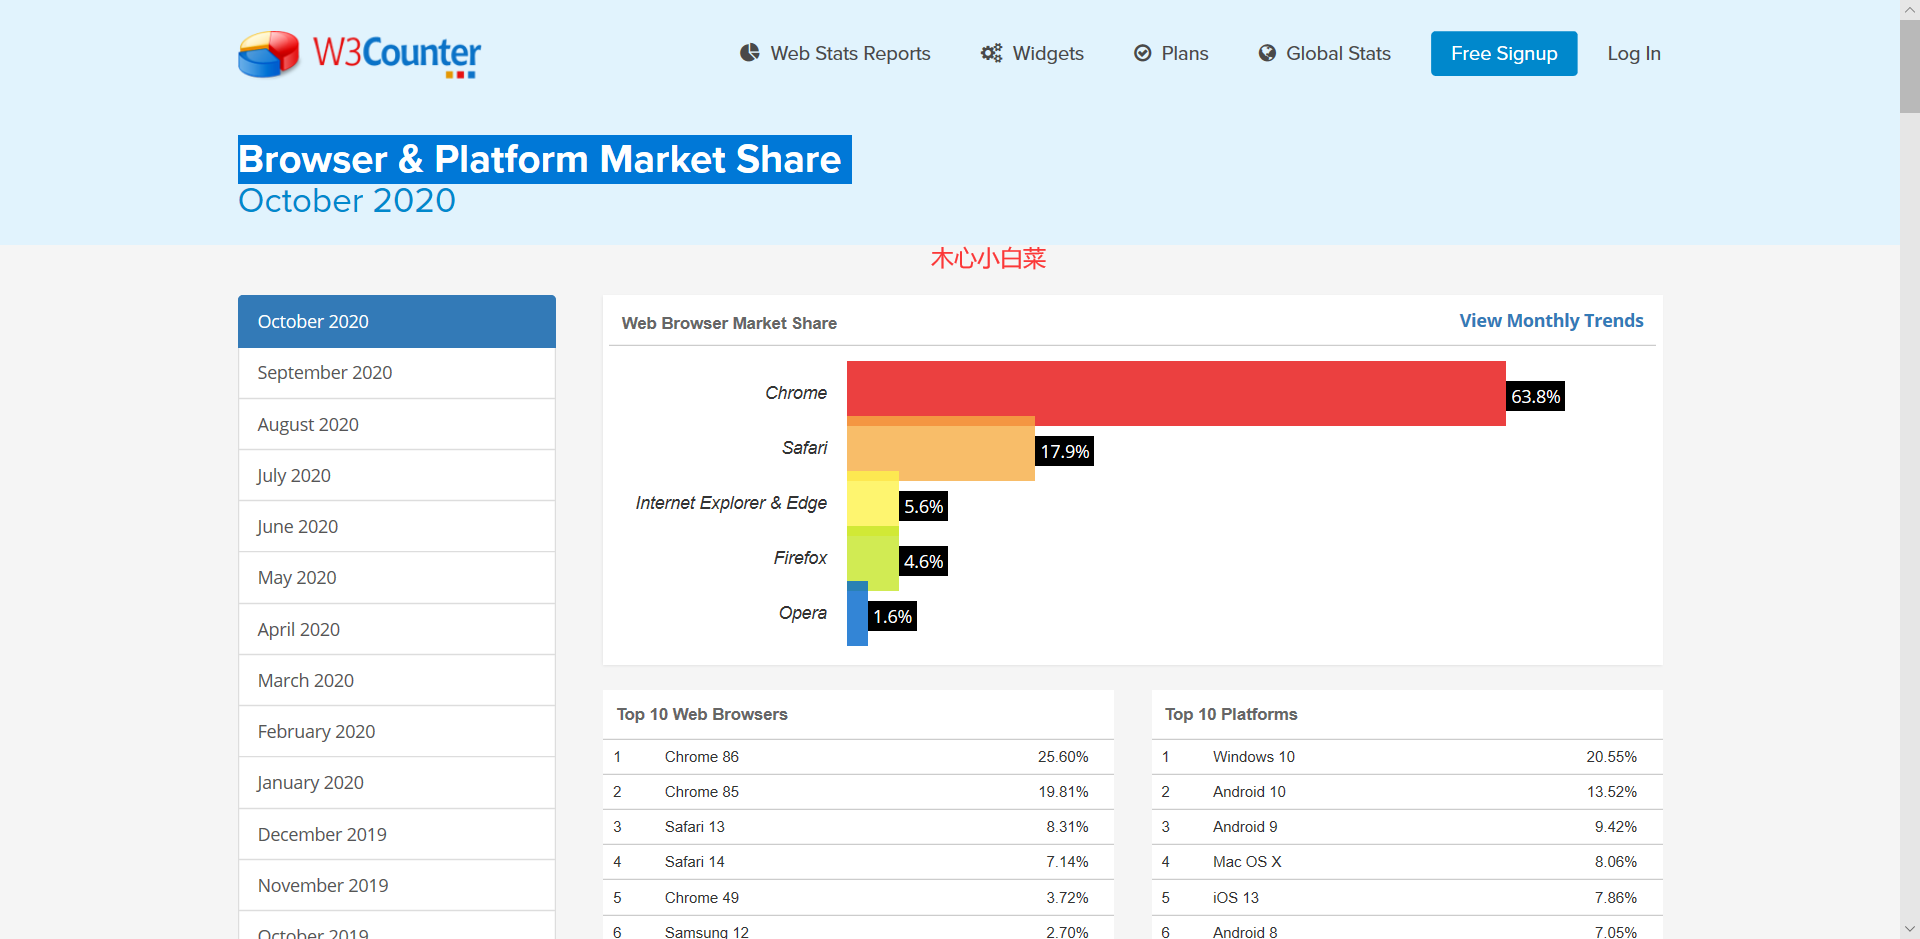Screen dimensions: 1920x939
Task: Select April 2020 in month list
Action: point(397,629)
